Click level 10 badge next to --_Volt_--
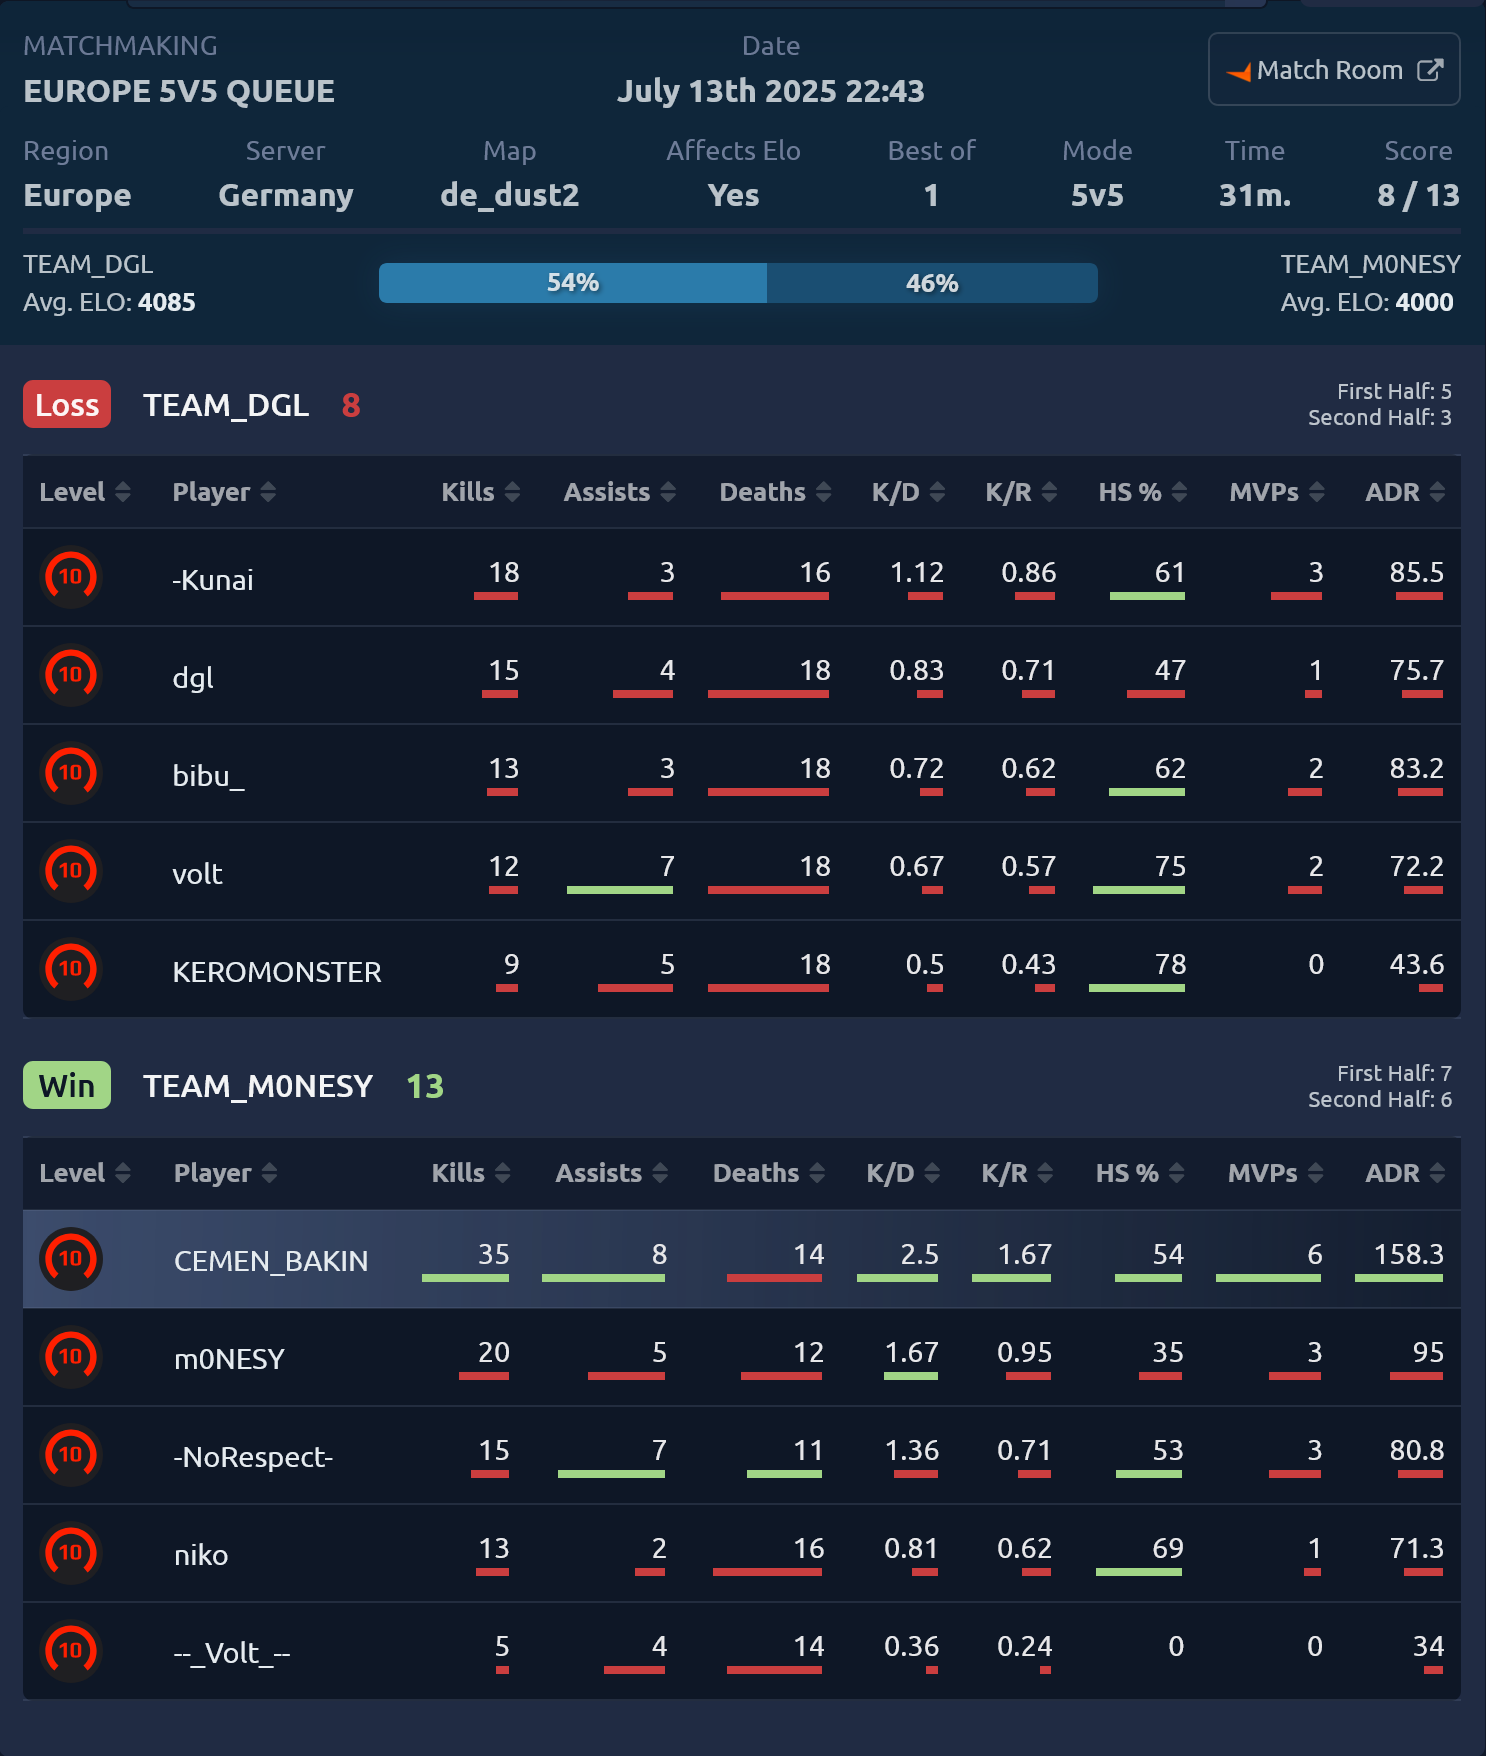The image size is (1486, 1756). [70, 1651]
